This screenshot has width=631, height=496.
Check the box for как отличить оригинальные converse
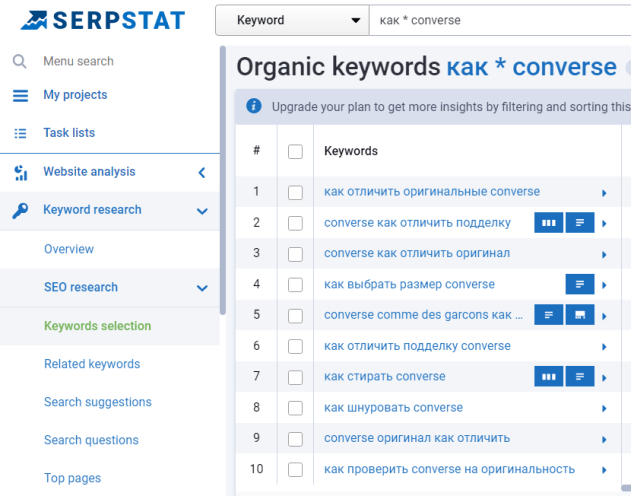pos(295,192)
